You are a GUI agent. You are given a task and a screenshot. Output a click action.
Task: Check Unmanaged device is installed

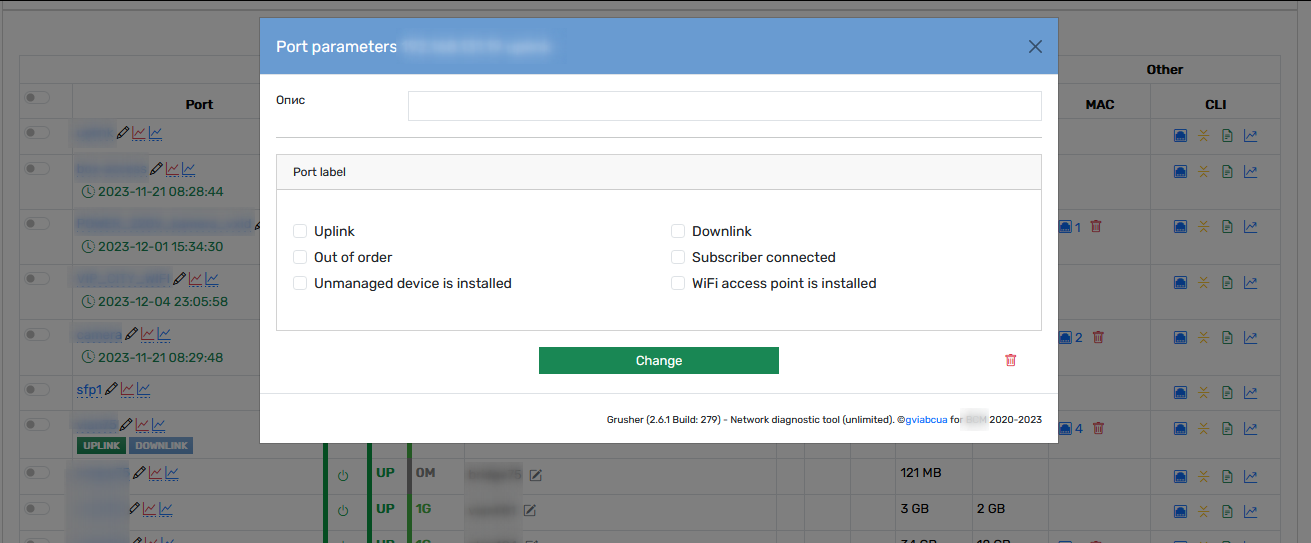pyautogui.click(x=300, y=283)
